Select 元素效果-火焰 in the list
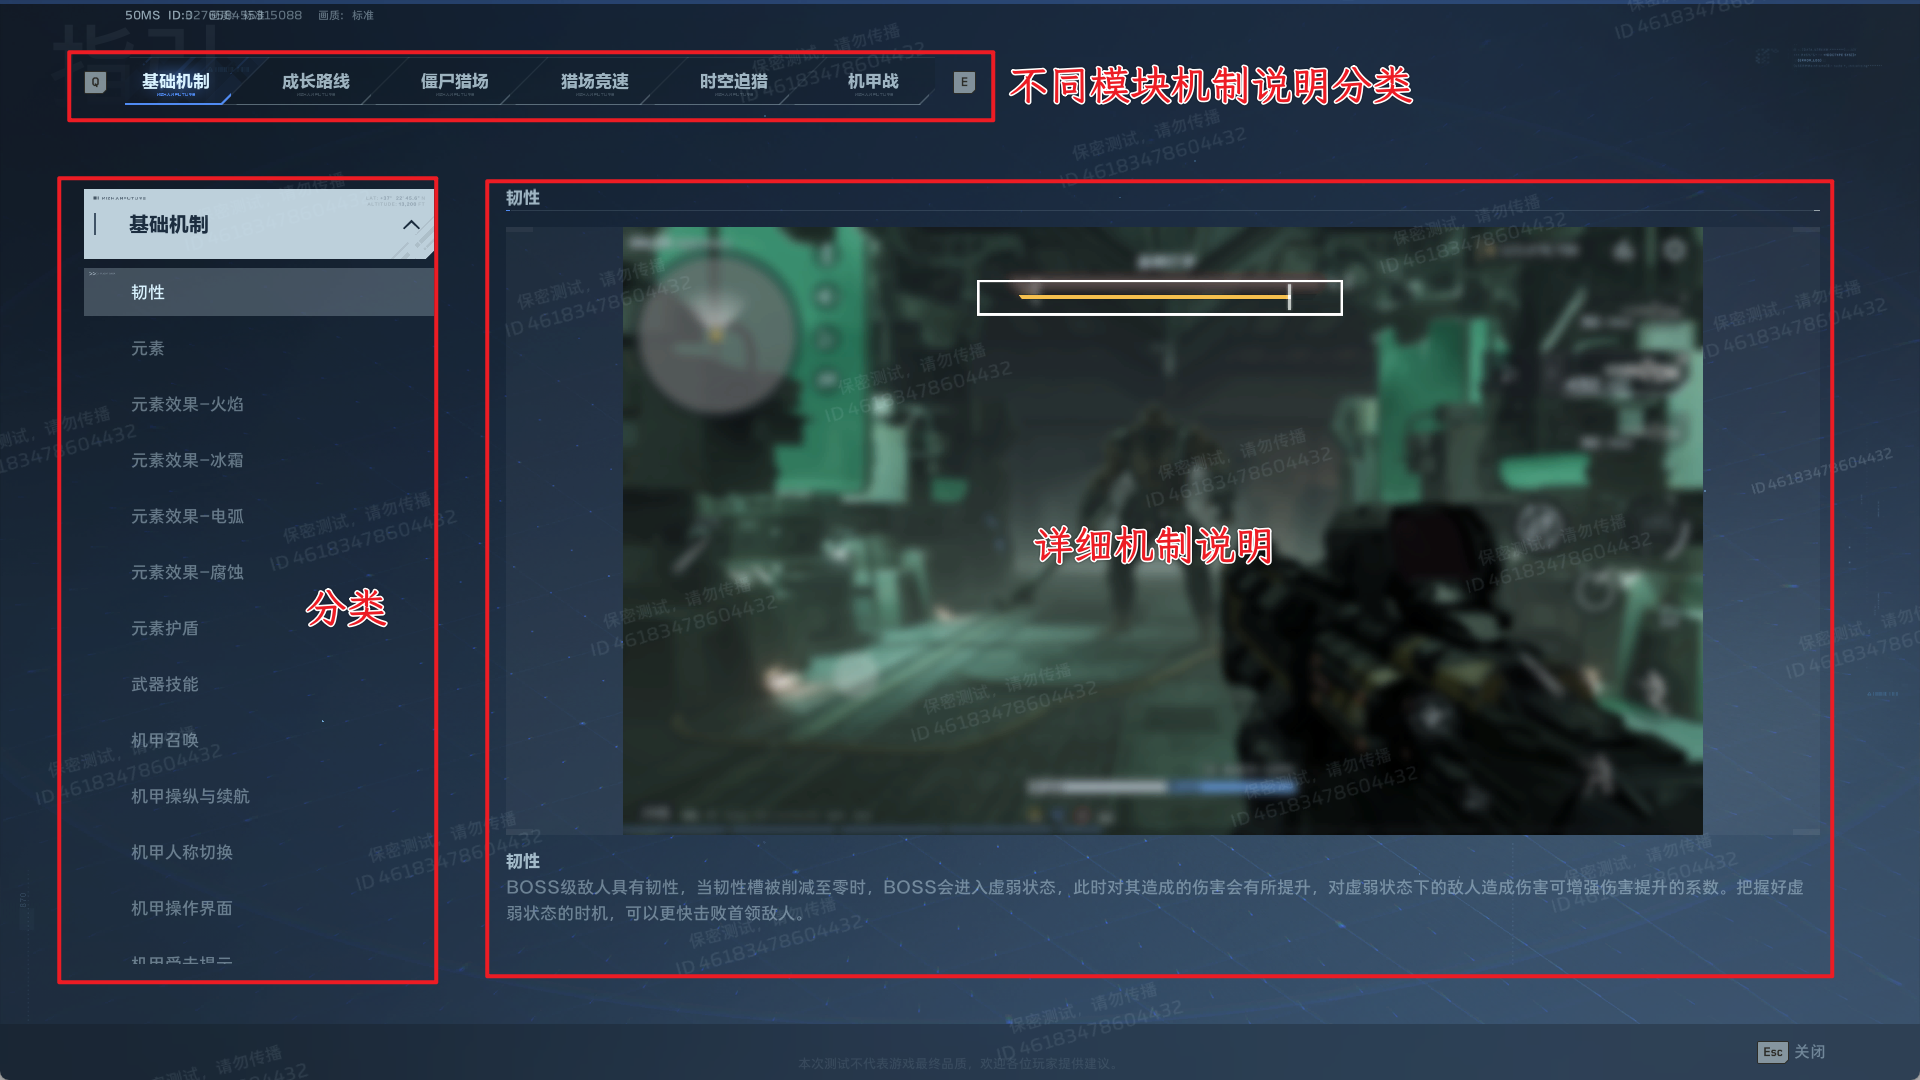Screen dimensions: 1920x1080 tap(187, 404)
